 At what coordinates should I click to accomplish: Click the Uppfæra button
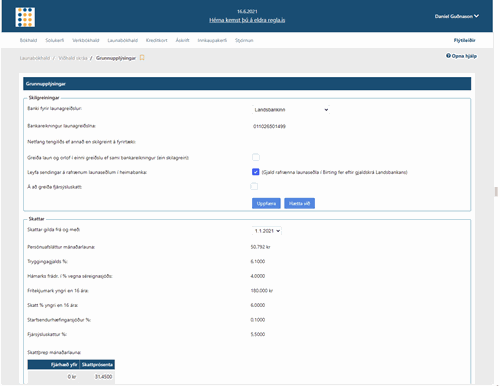tap(266, 203)
